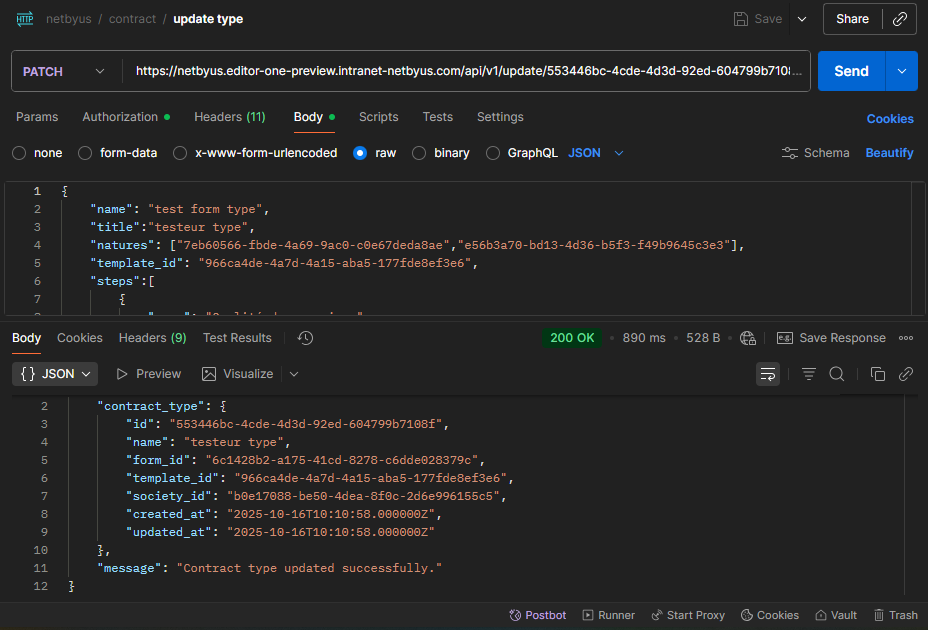Click the Beautify link
The height and width of the screenshot is (630, 928).
pyautogui.click(x=889, y=153)
